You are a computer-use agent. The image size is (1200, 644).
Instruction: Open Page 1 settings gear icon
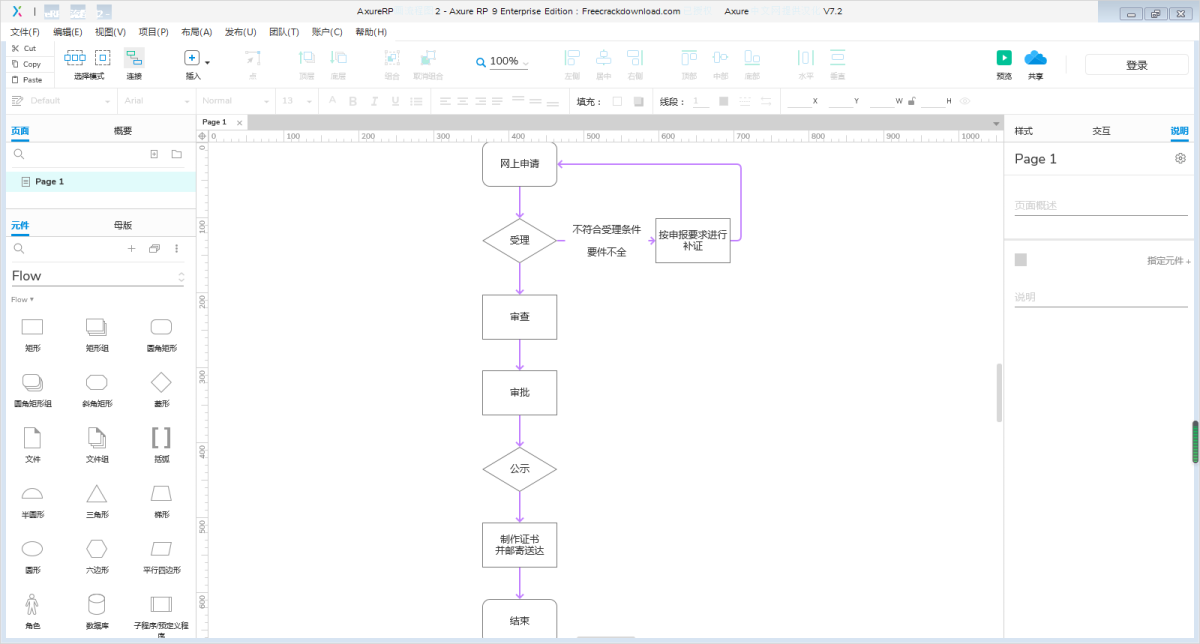pos(1180,159)
